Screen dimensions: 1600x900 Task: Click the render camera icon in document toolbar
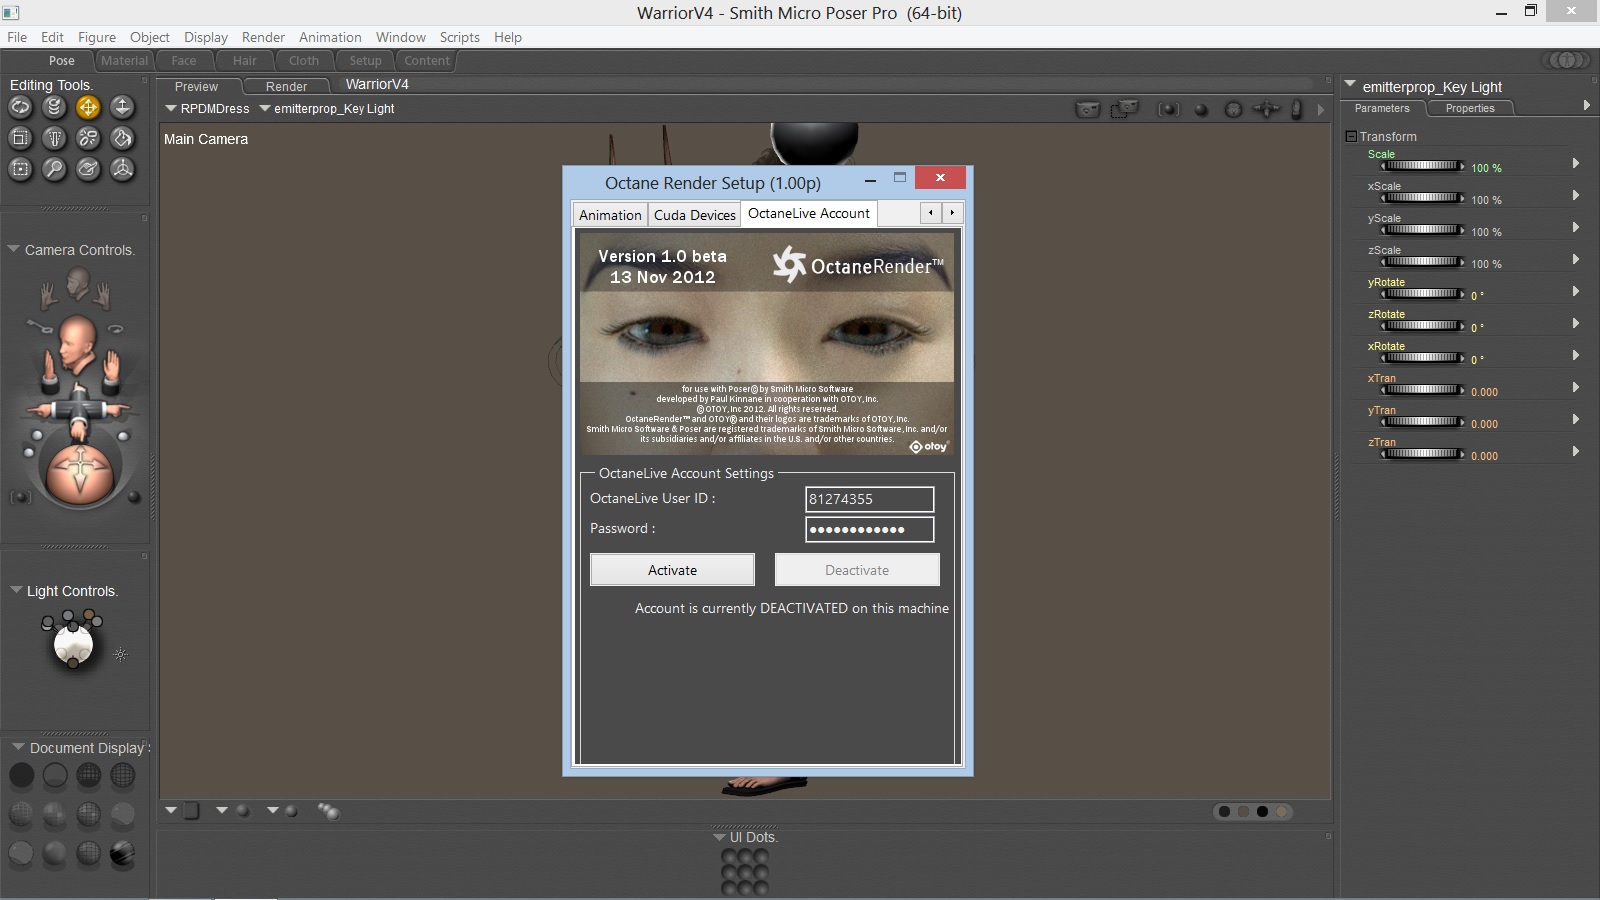click(1087, 109)
